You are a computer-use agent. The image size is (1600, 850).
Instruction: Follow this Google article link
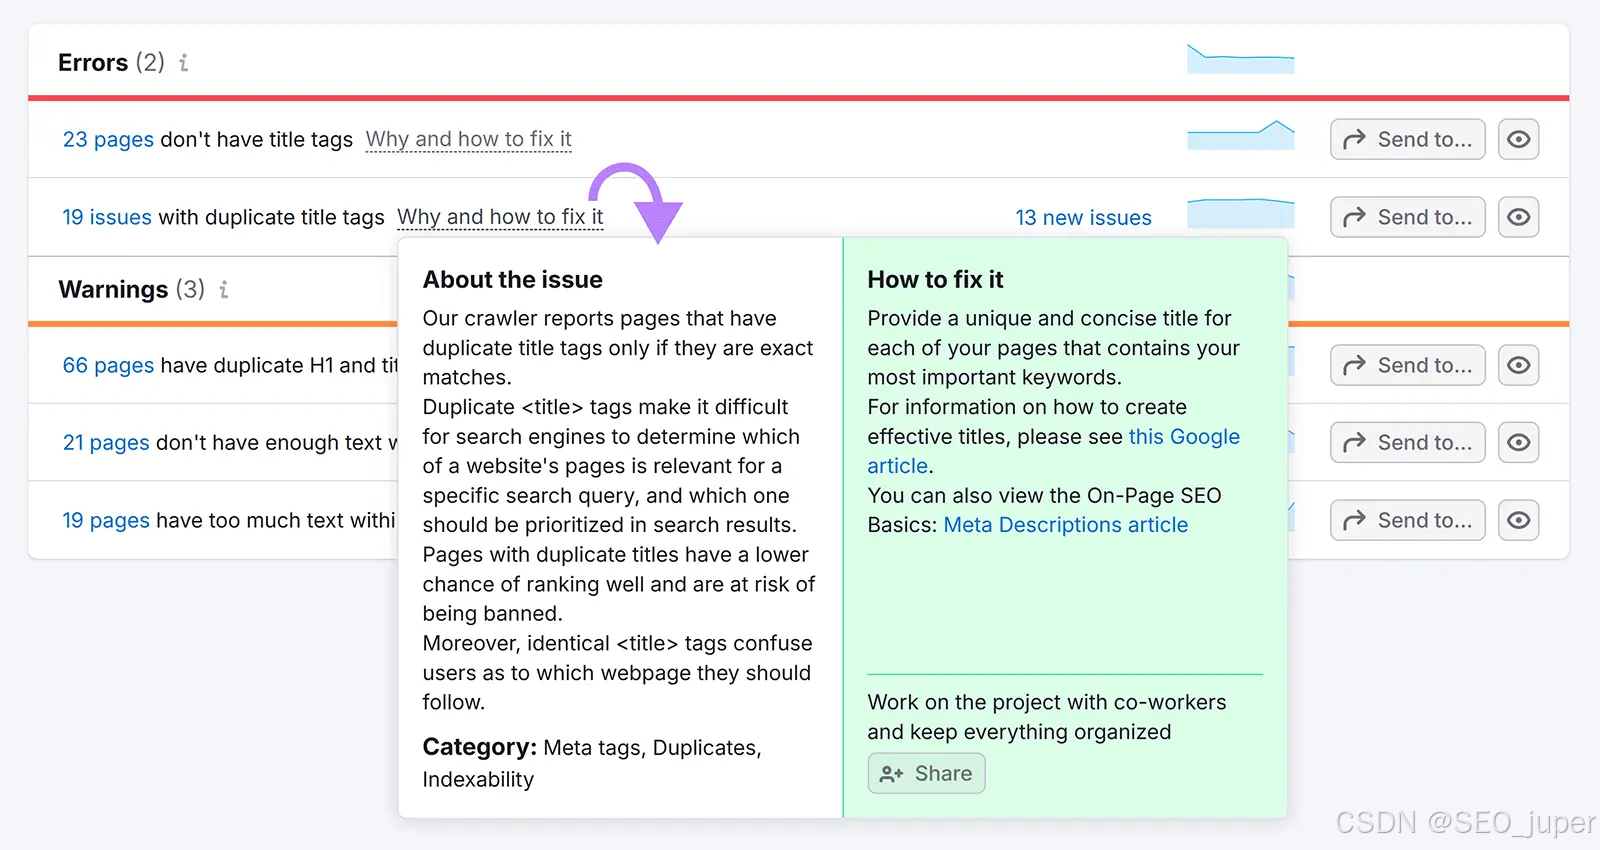pyautogui.click(x=1054, y=451)
